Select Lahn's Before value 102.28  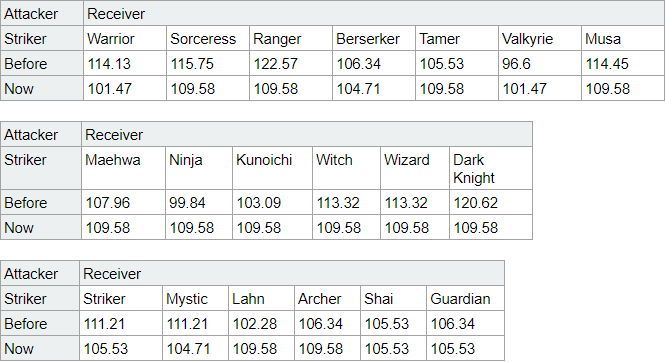(262, 324)
